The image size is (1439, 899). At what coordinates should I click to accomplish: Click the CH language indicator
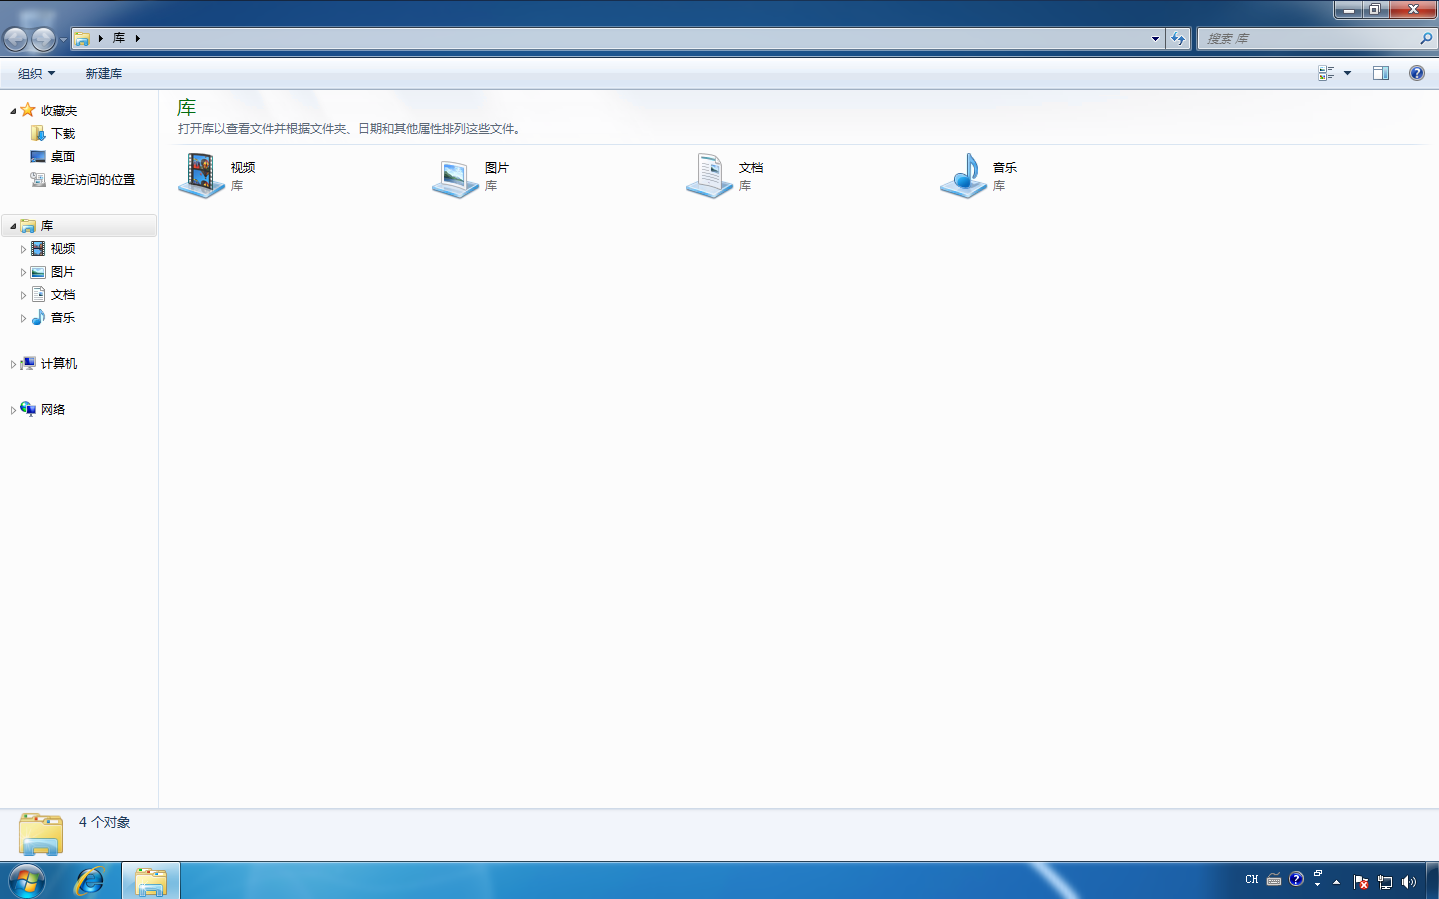point(1252,880)
